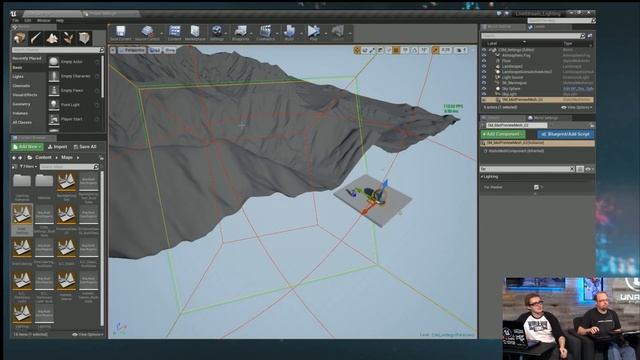Open View Options in World Outliner

coord(577,107)
